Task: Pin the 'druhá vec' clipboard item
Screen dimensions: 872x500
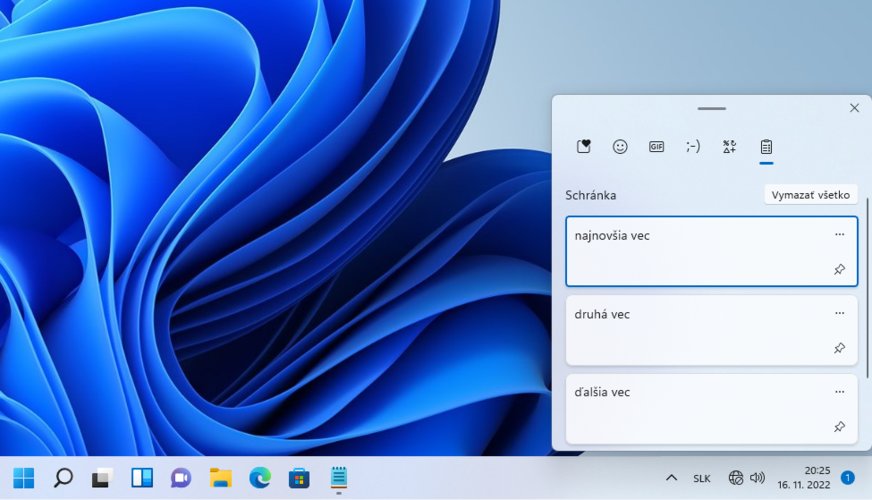Action: [x=839, y=348]
